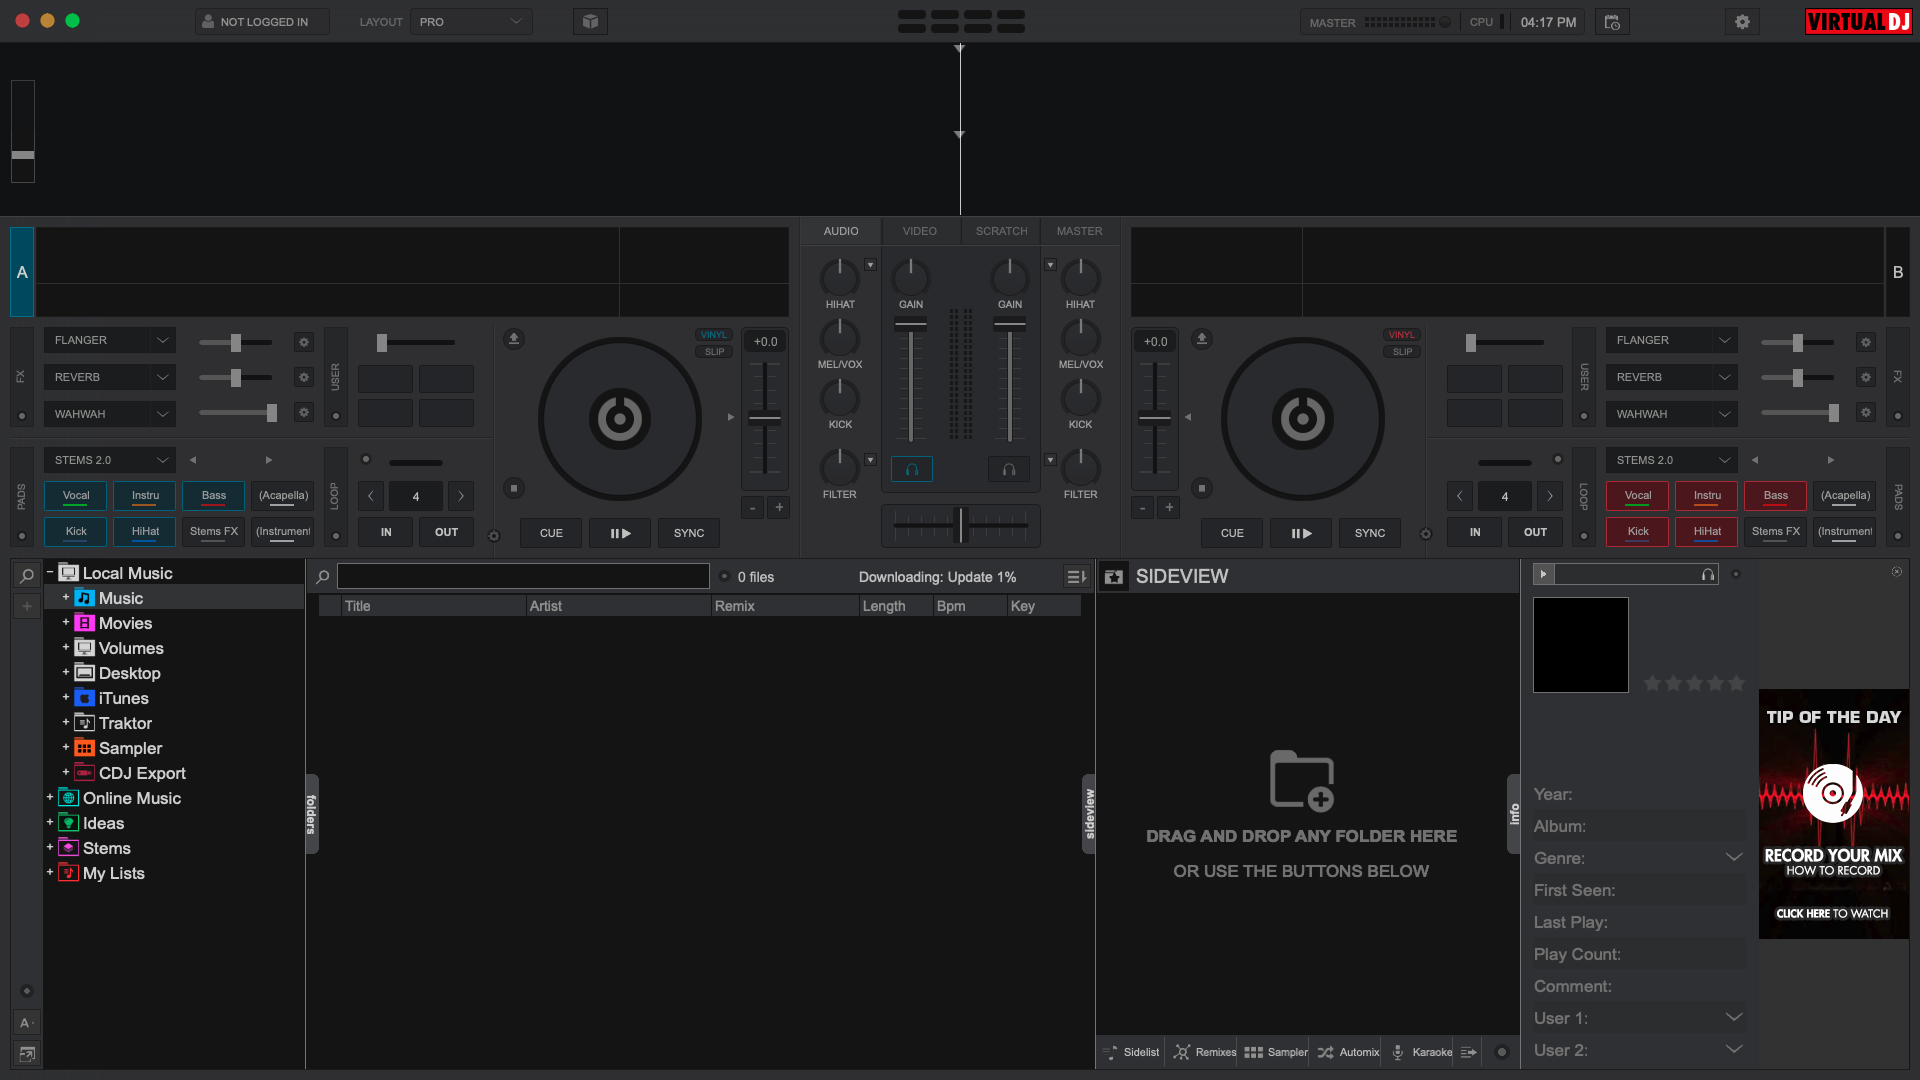Expand the Online Music folder
The width and height of the screenshot is (1920, 1080).
click(49, 797)
